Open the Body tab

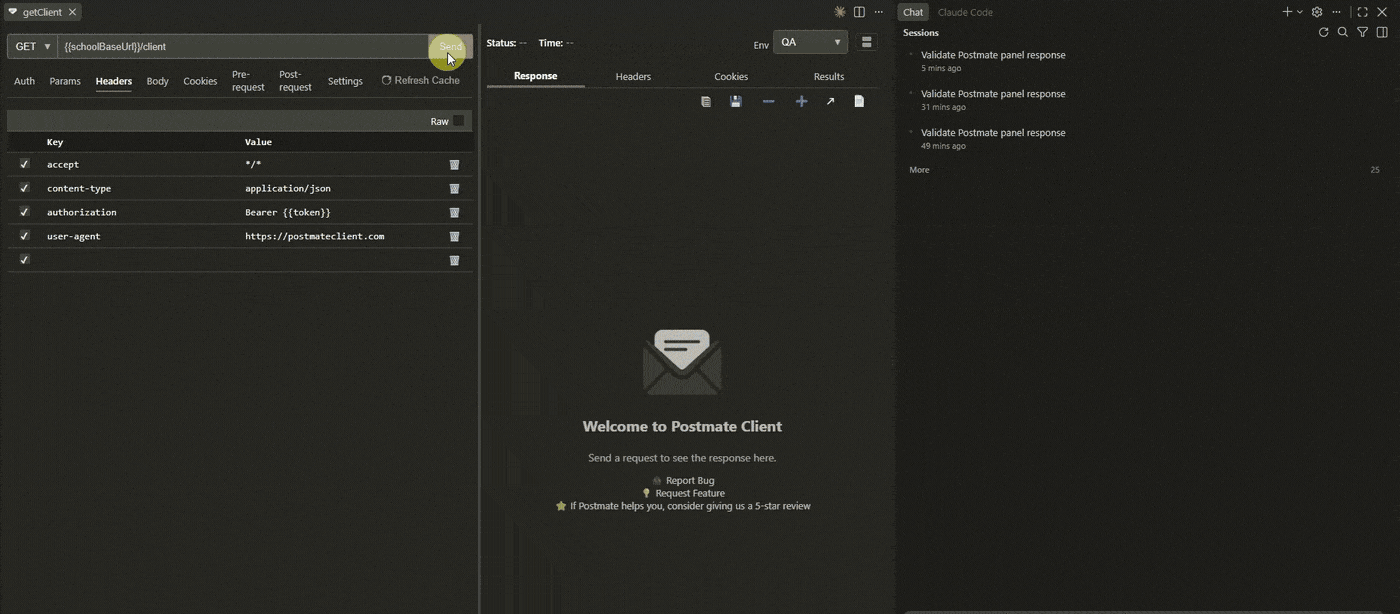[x=157, y=81]
